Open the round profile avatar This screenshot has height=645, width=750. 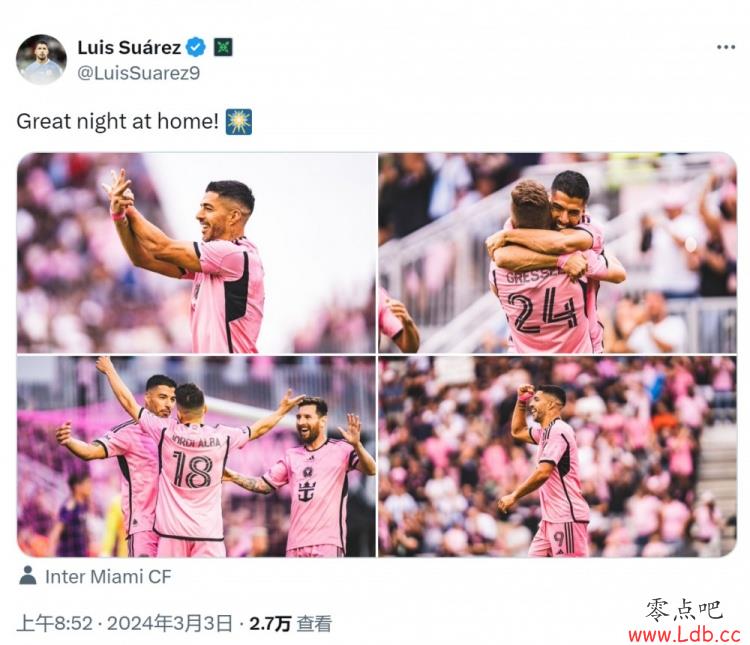click(x=41, y=59)
